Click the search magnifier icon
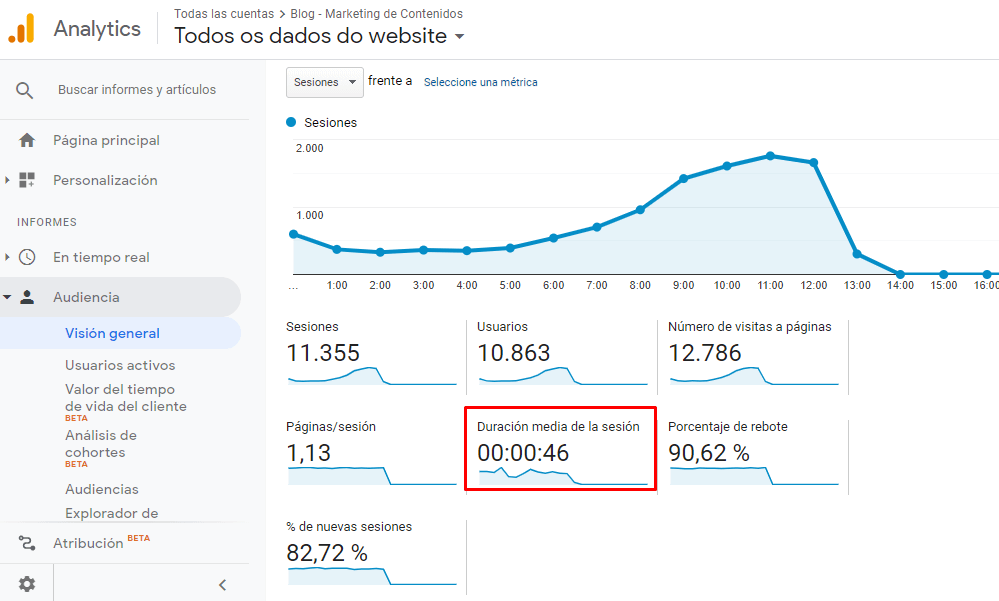 [x=24, y=90]
